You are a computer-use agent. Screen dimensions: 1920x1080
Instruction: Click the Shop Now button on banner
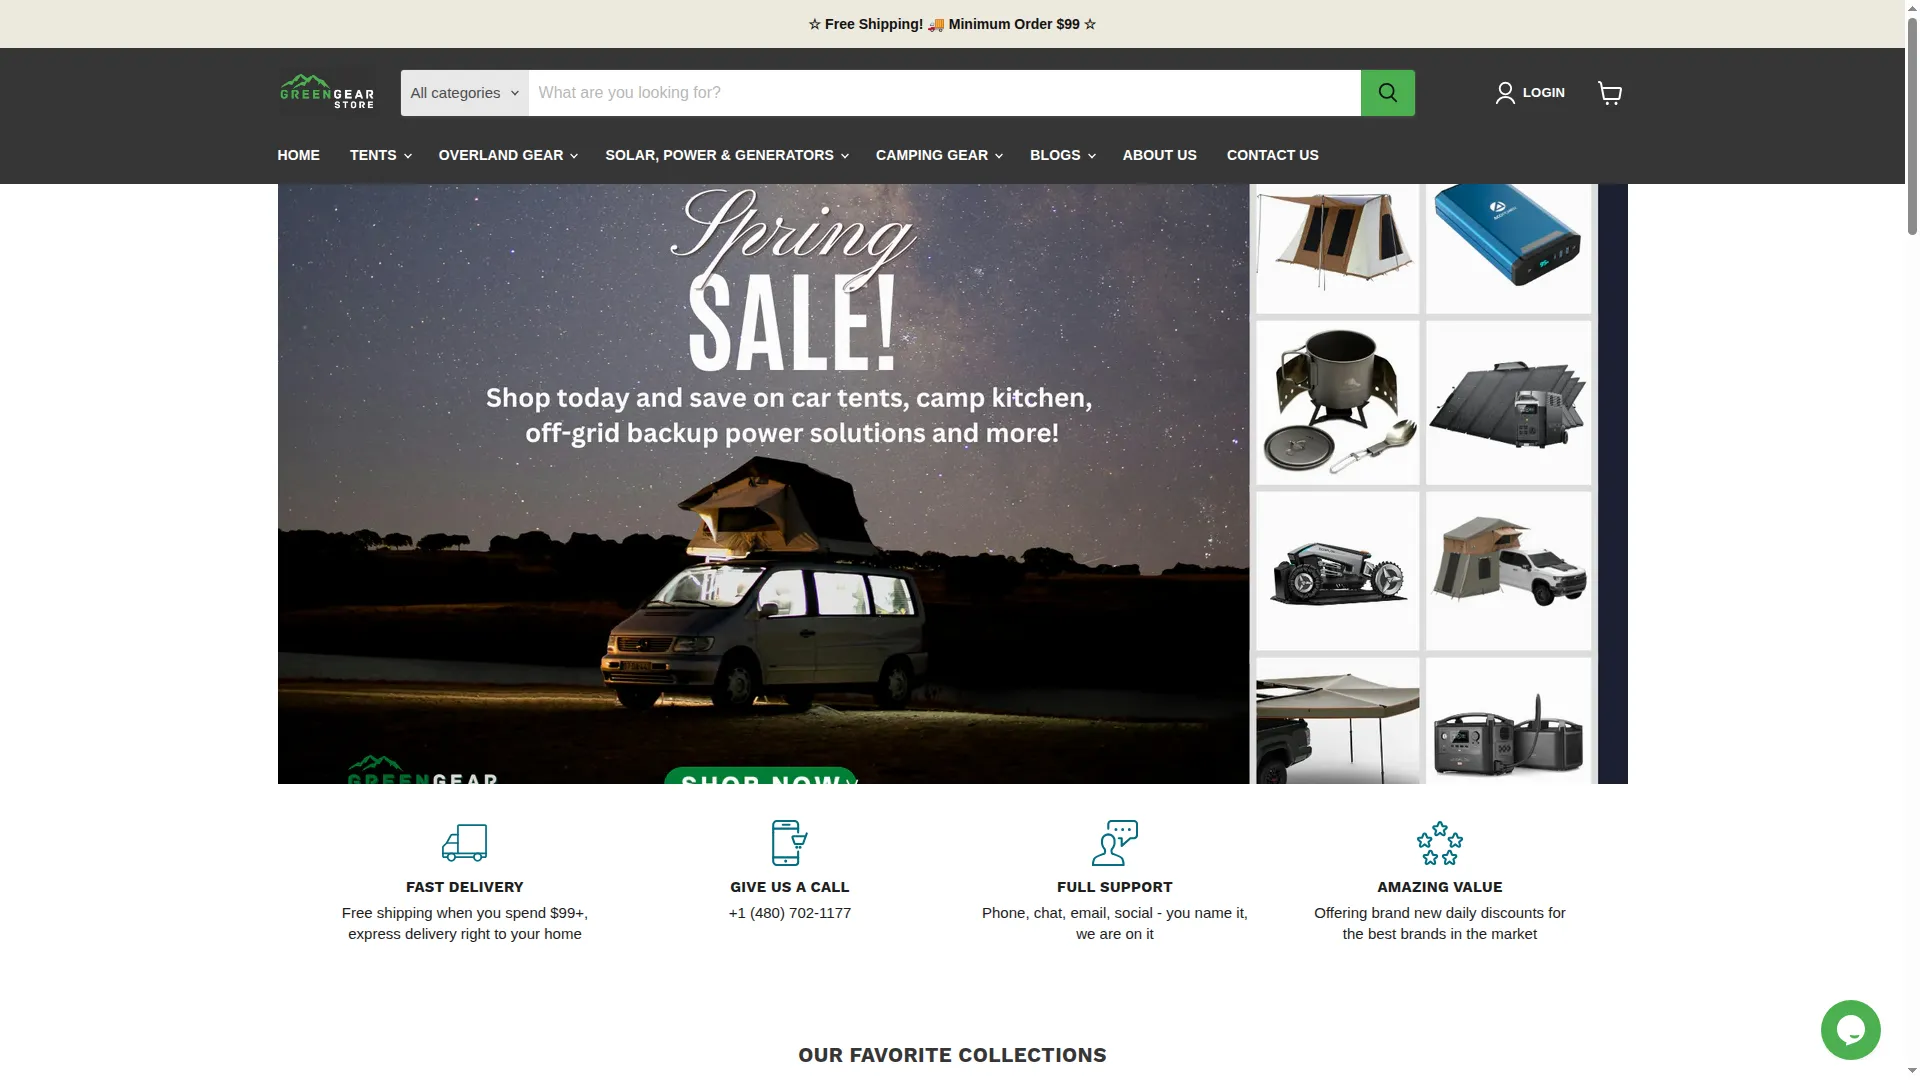761,776
